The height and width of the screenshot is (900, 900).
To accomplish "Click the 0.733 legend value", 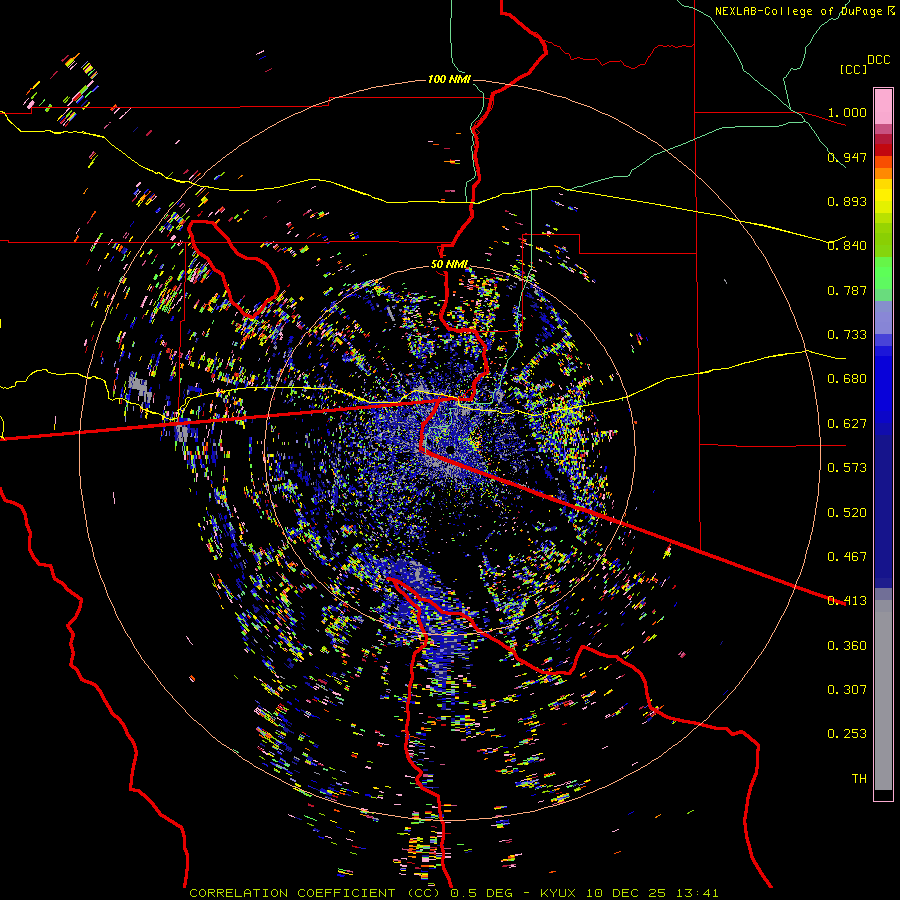I will click(x=847, y=335).
